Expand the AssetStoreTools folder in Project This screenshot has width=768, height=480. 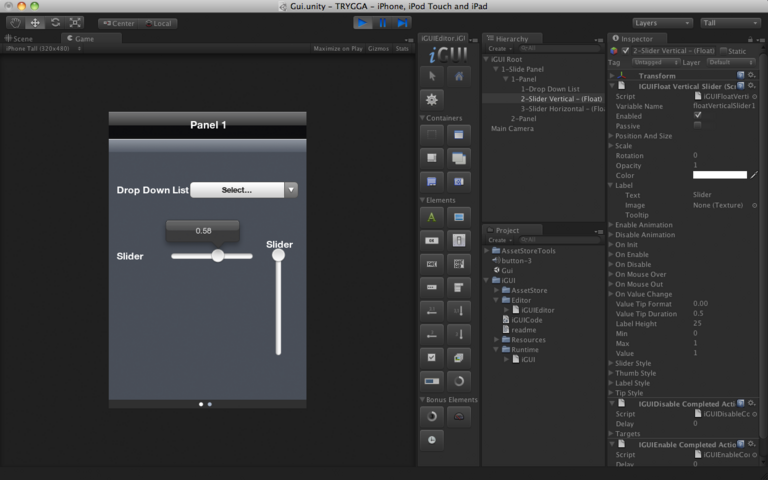tap(487, 251)
